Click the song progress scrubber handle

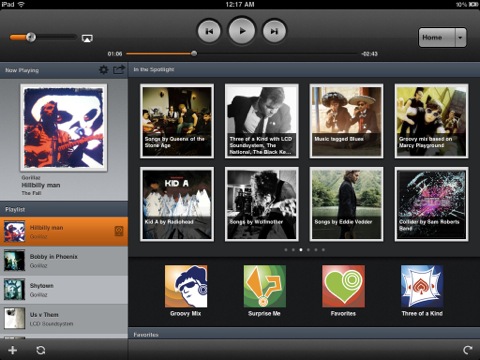[x=194, y=53]
